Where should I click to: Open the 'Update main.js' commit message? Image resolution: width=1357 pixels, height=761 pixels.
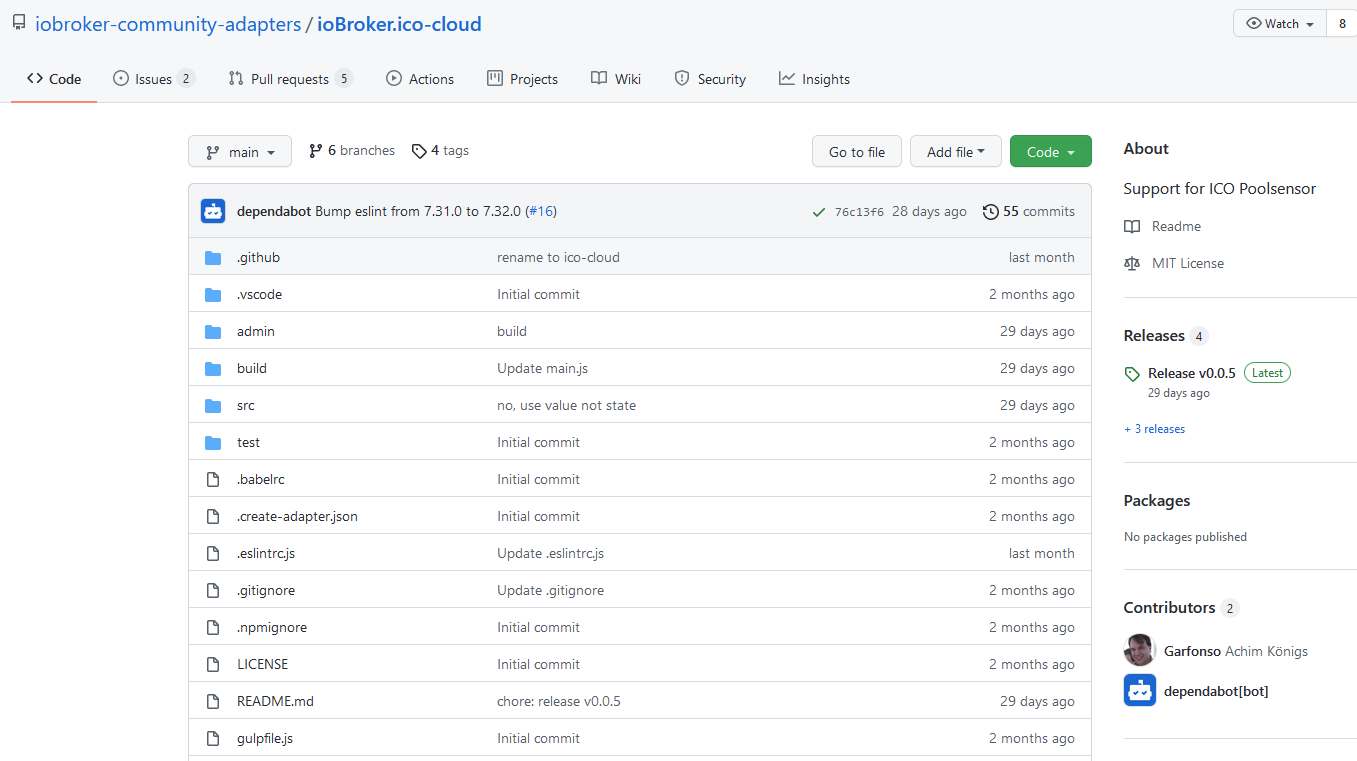pyautogui.click(x=542, y=369)
